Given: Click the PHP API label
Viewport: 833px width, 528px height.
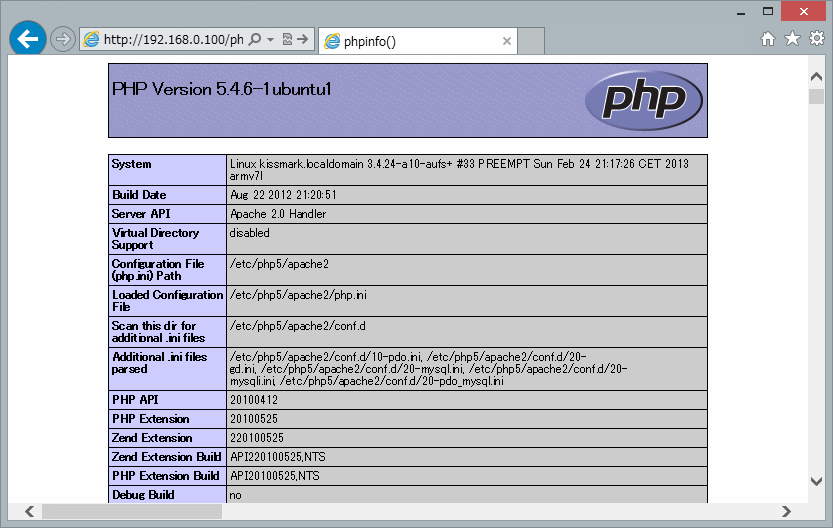Looking at the screenshot, I should pos(135,399).
